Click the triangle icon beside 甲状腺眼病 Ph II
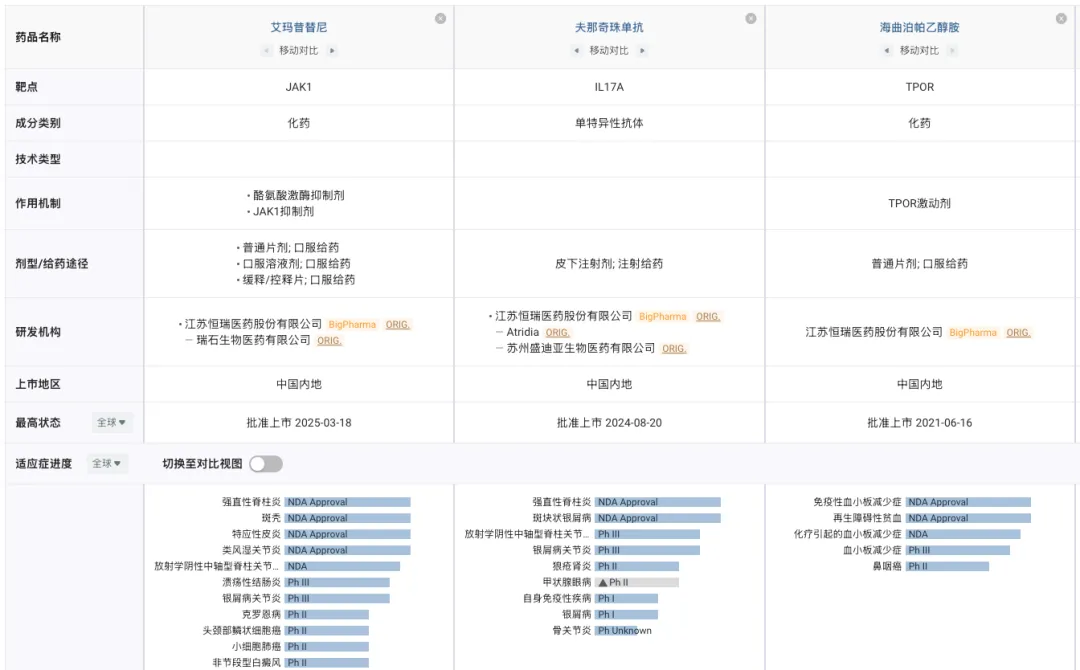The height and width of the screenshot is (670, 1080). pos(603,582)
